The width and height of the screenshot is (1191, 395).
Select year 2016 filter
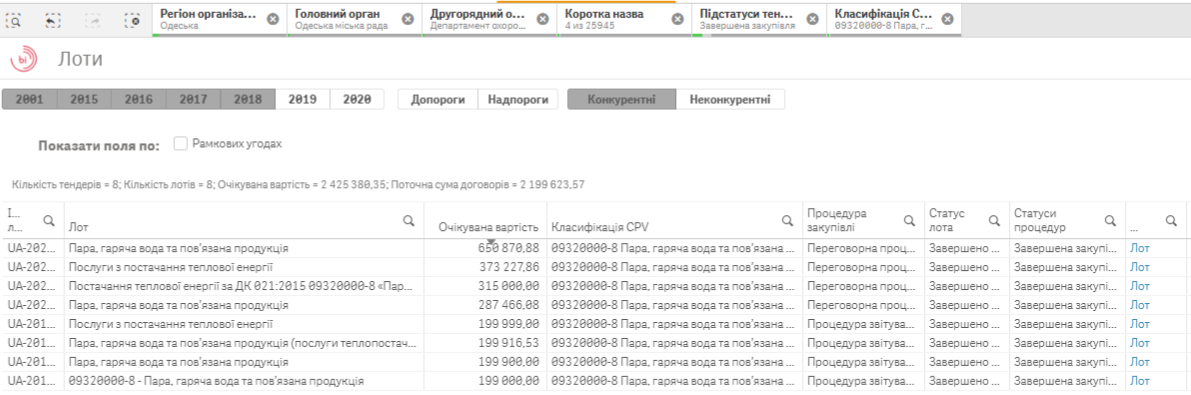(x=138, y=100)
